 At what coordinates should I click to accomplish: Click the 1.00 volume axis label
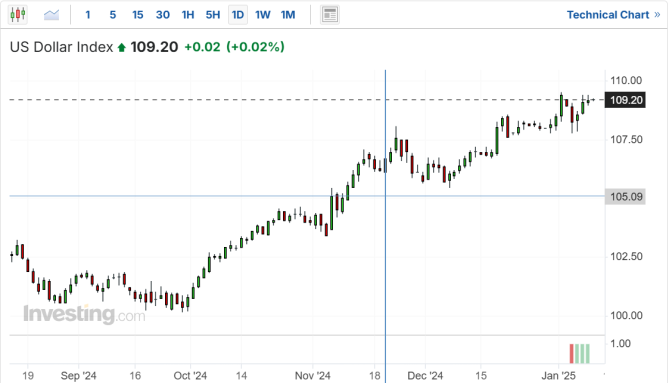click(x=620, y=344)
